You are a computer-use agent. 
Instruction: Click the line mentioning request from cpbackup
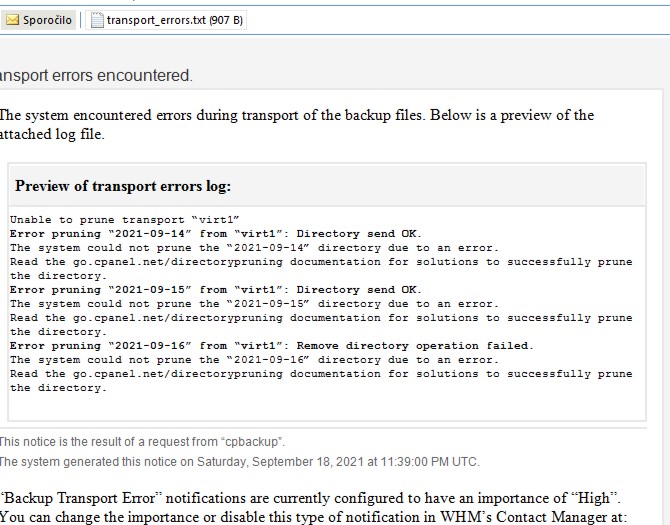click(142, 441)
